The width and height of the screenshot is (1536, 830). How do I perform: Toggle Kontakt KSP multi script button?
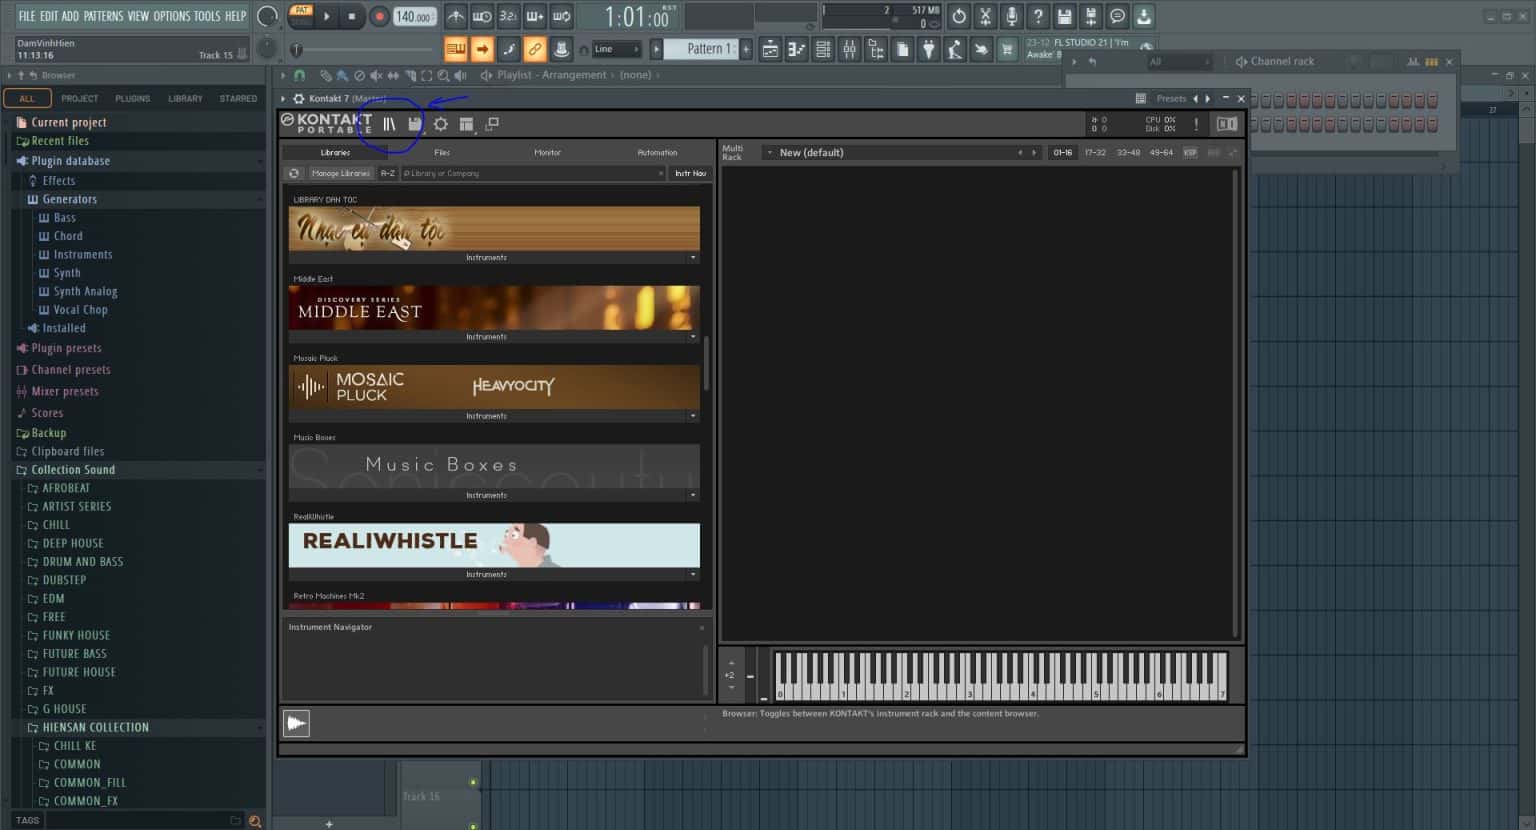1190,152
